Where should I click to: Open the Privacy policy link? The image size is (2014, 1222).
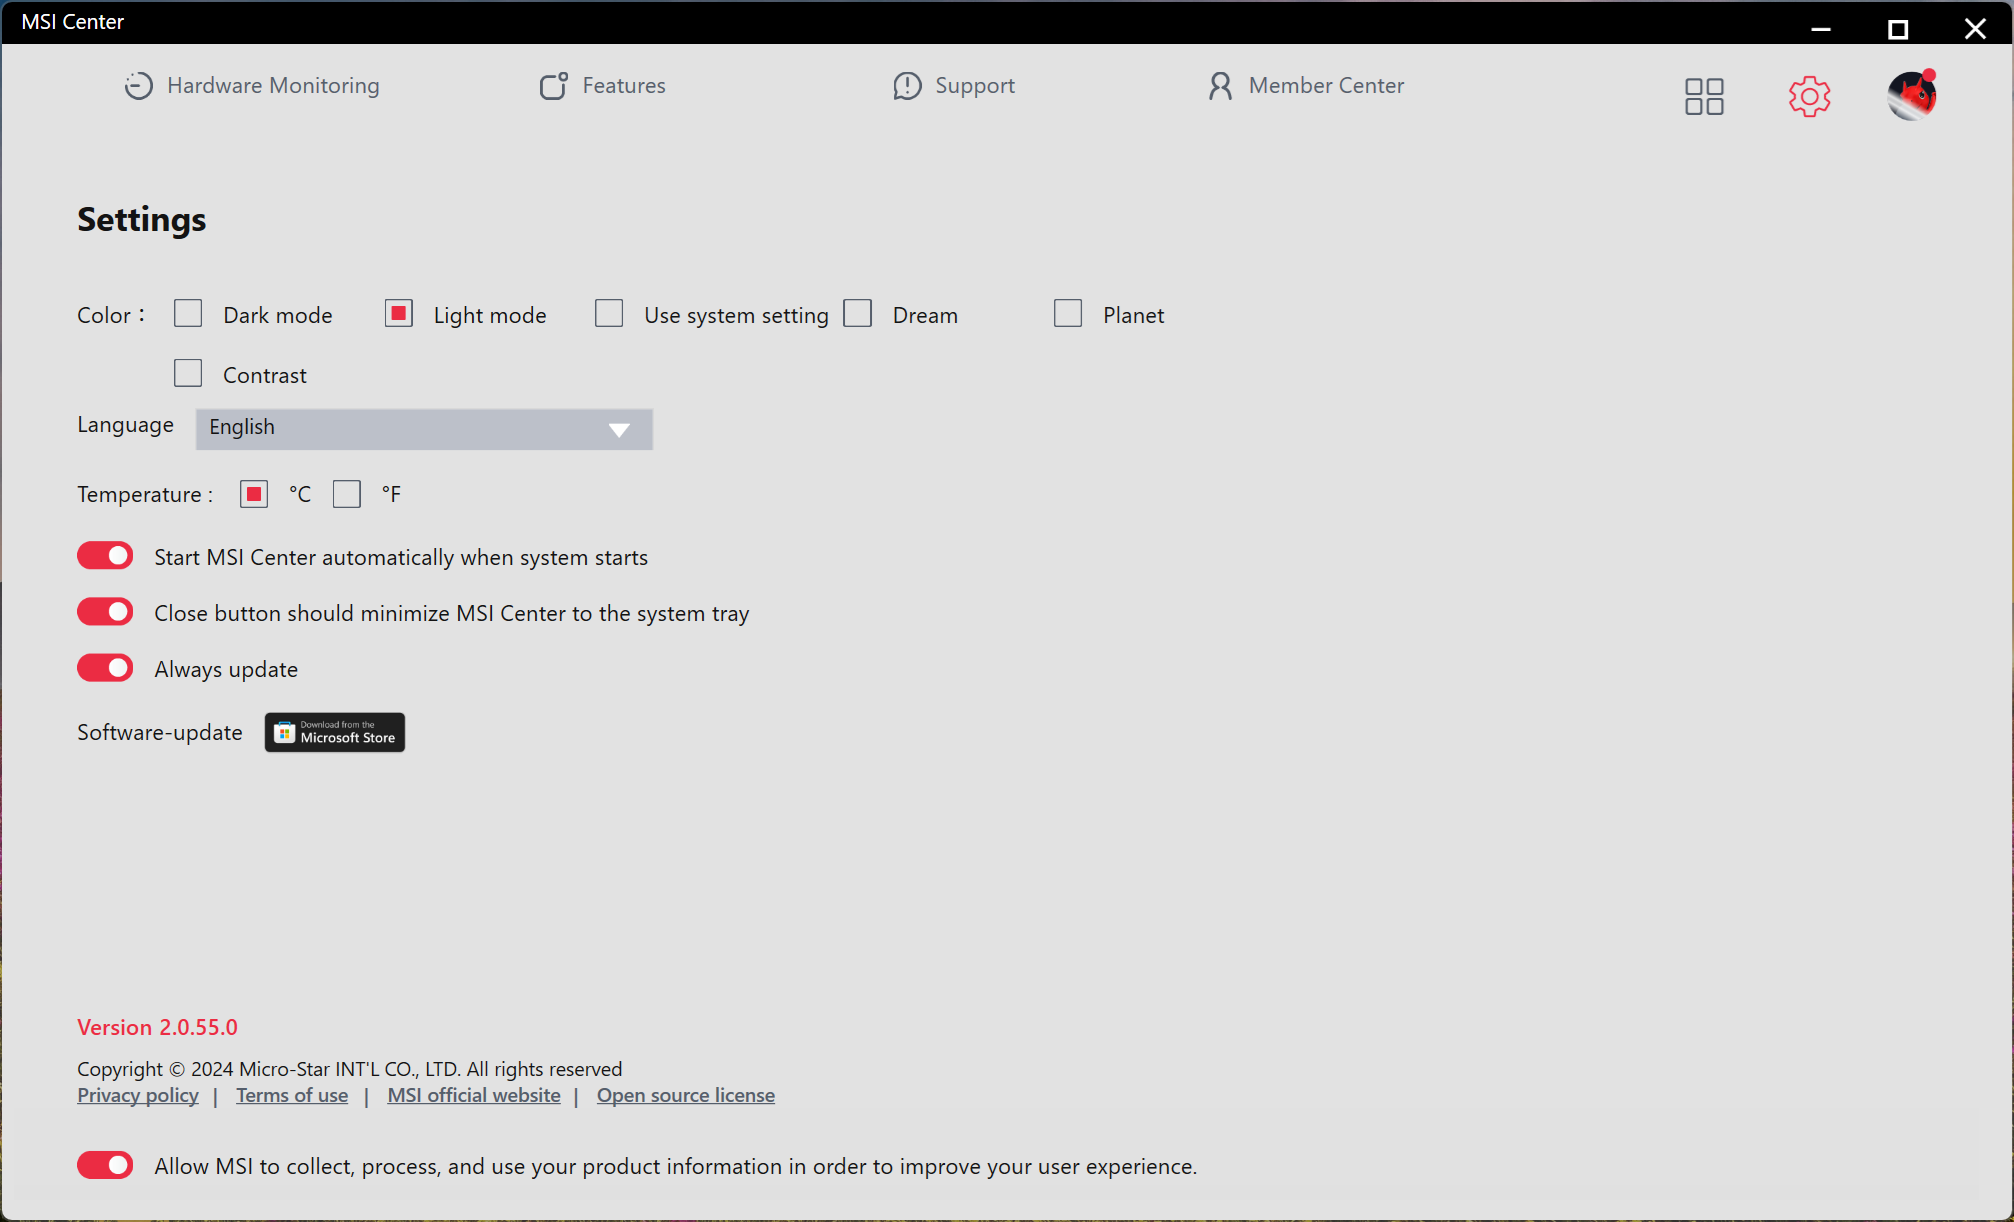click(x=138, y=1095)
